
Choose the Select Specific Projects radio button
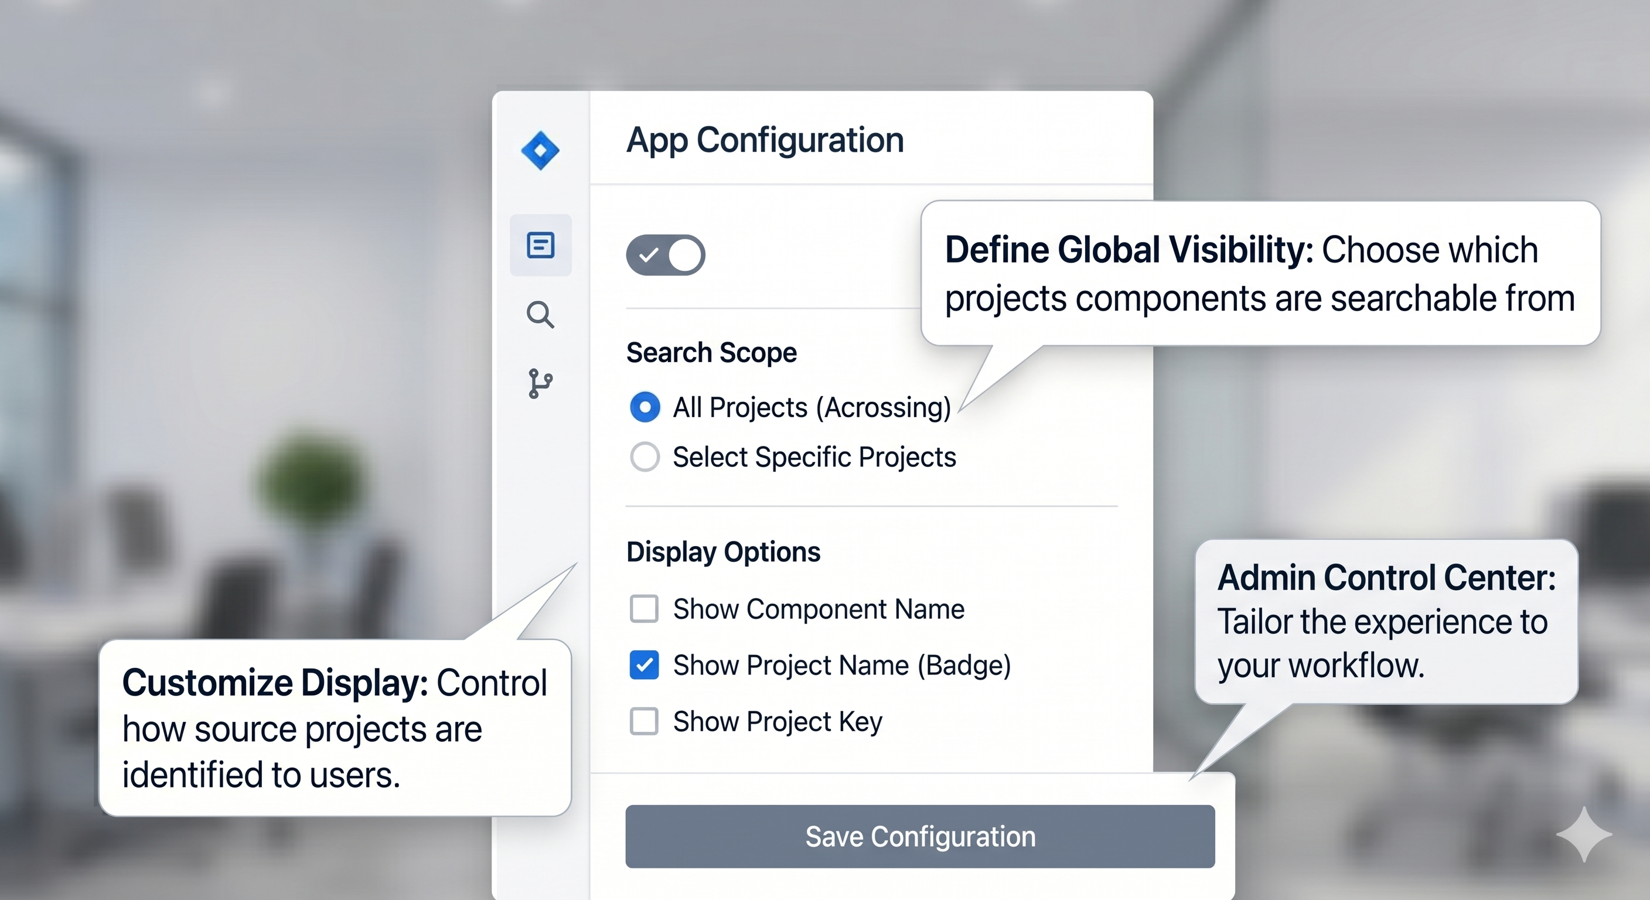pyautogui.click(x=645, y=457)
